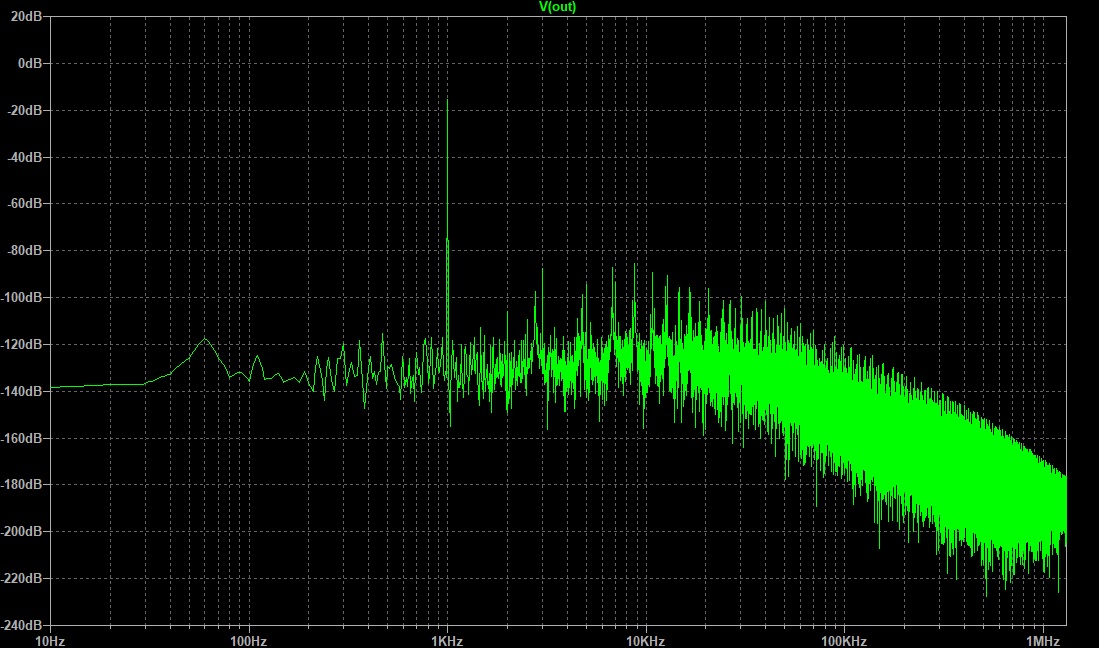The width and height of the screenshot is (1099, 648).
Task: Select the 100Hz frequency axis label
Action: coord(248,639)
